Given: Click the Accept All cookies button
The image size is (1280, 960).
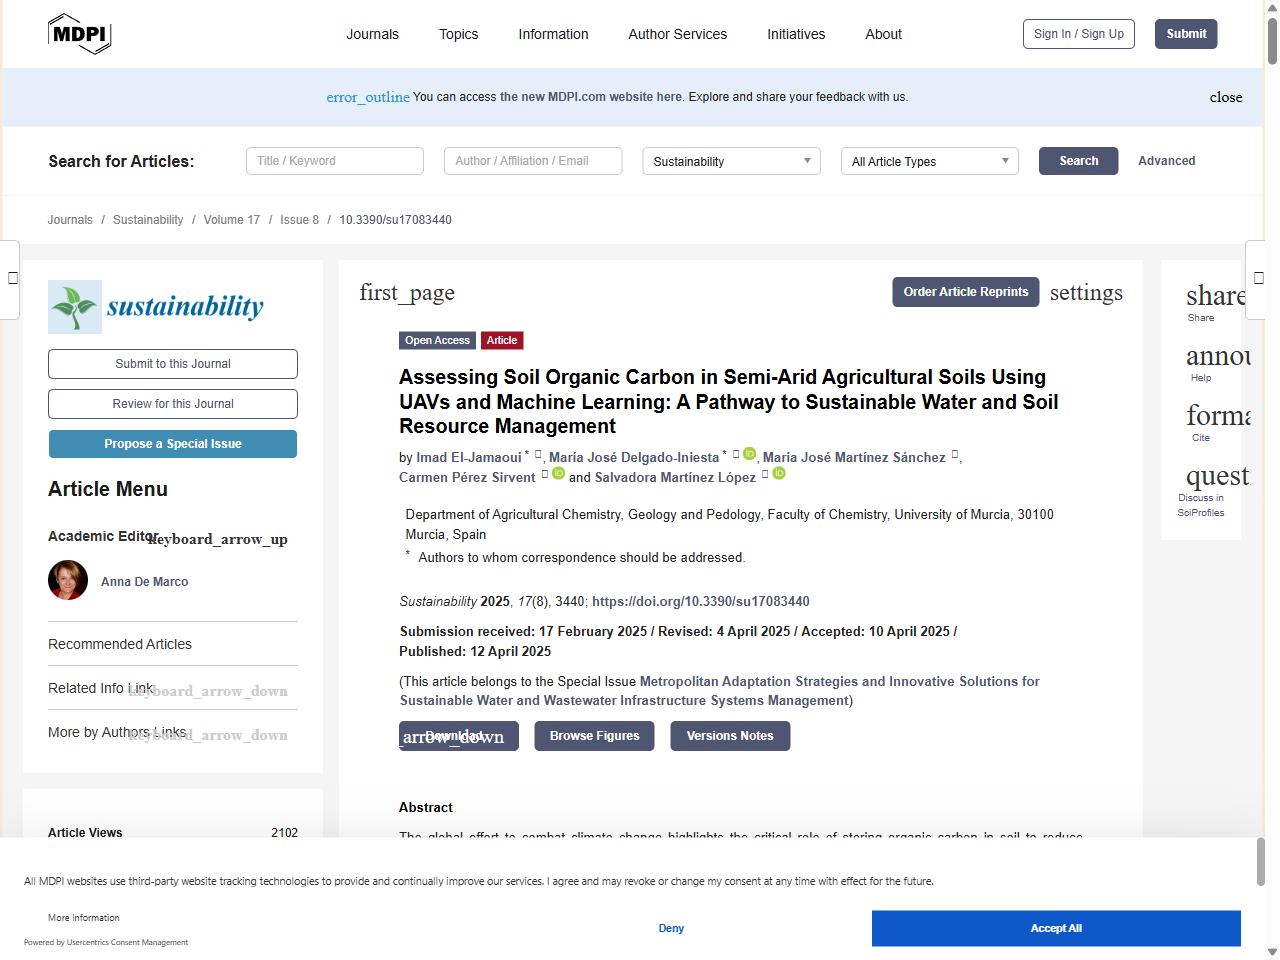Looking at the screenshot, I should point(1055,928).
